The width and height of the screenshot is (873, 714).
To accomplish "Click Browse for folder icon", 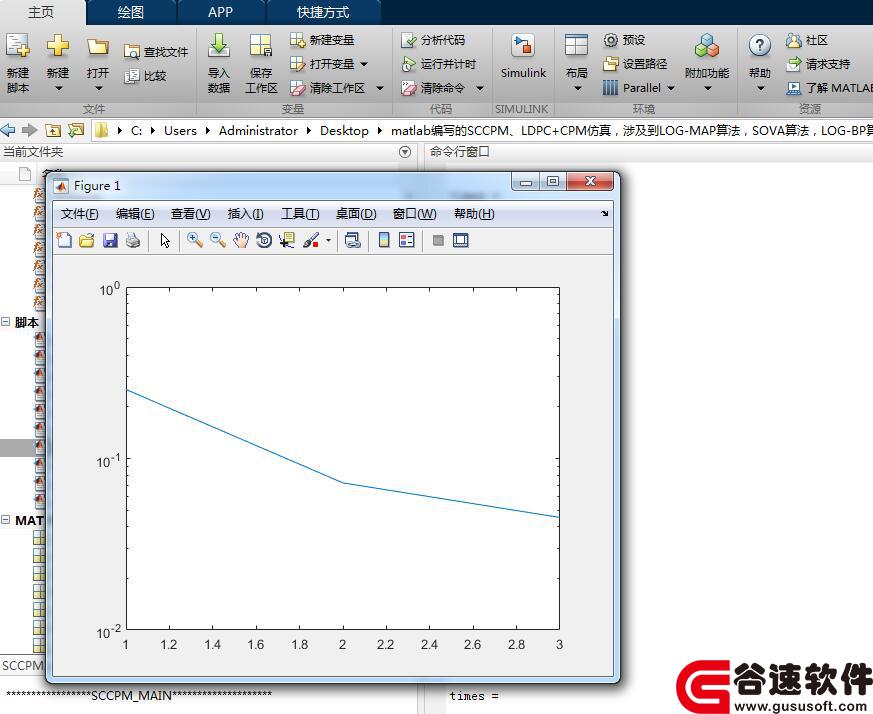I will click(75, 130).
